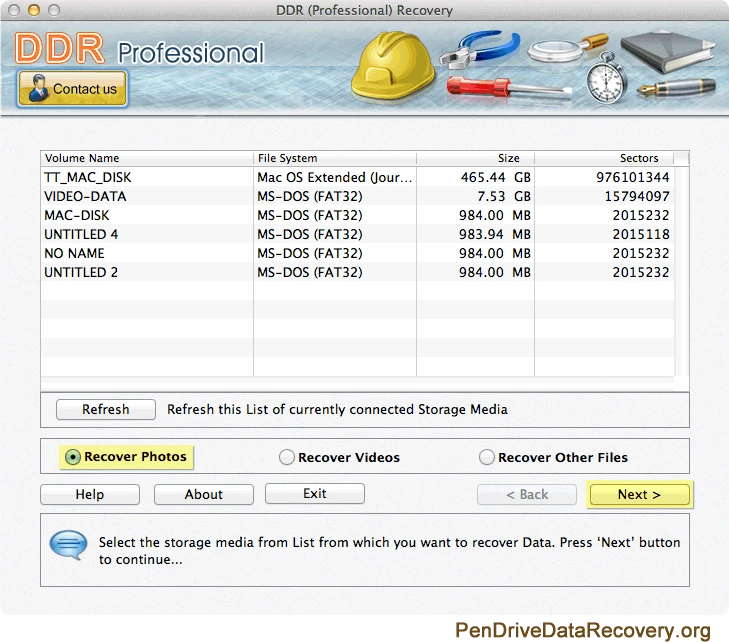Sort by Volume Name column header
This screenshot has width=729, height=642.
coord(147,158)
